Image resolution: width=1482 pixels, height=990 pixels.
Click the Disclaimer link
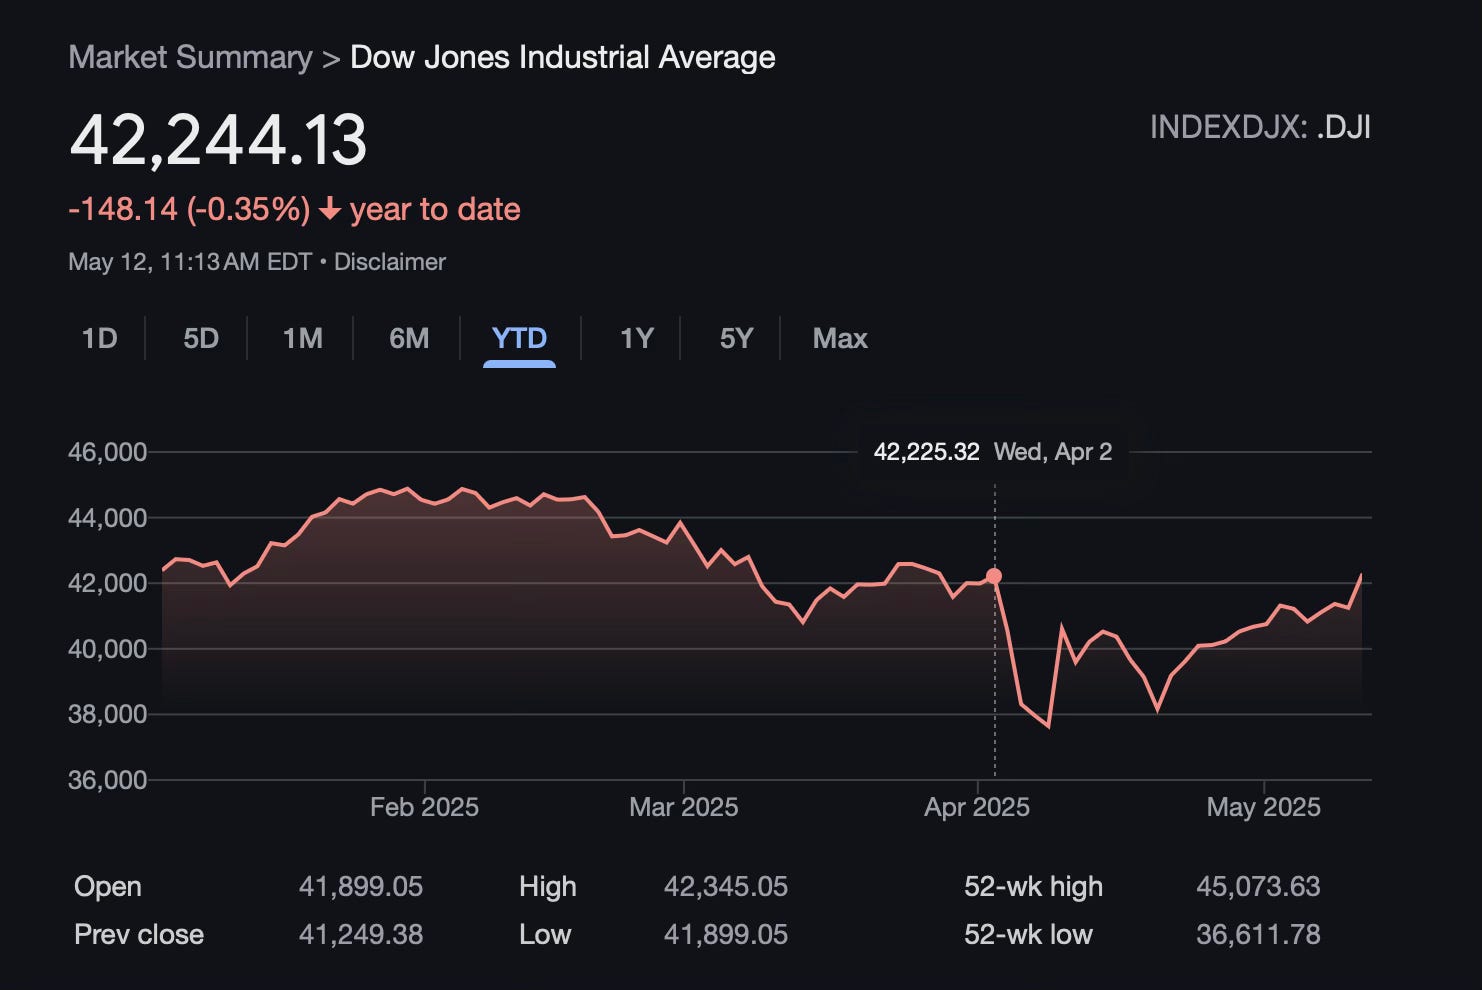click(390, 262)
